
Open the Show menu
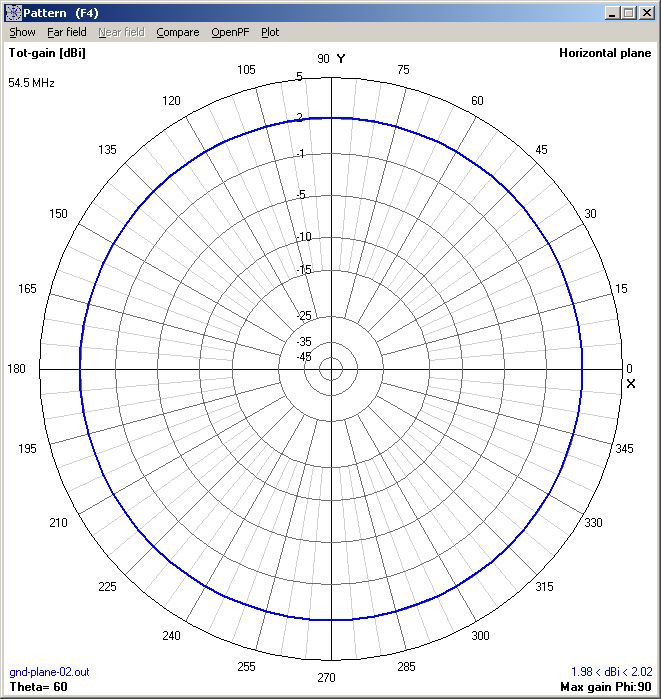click(x=22, y=32)
